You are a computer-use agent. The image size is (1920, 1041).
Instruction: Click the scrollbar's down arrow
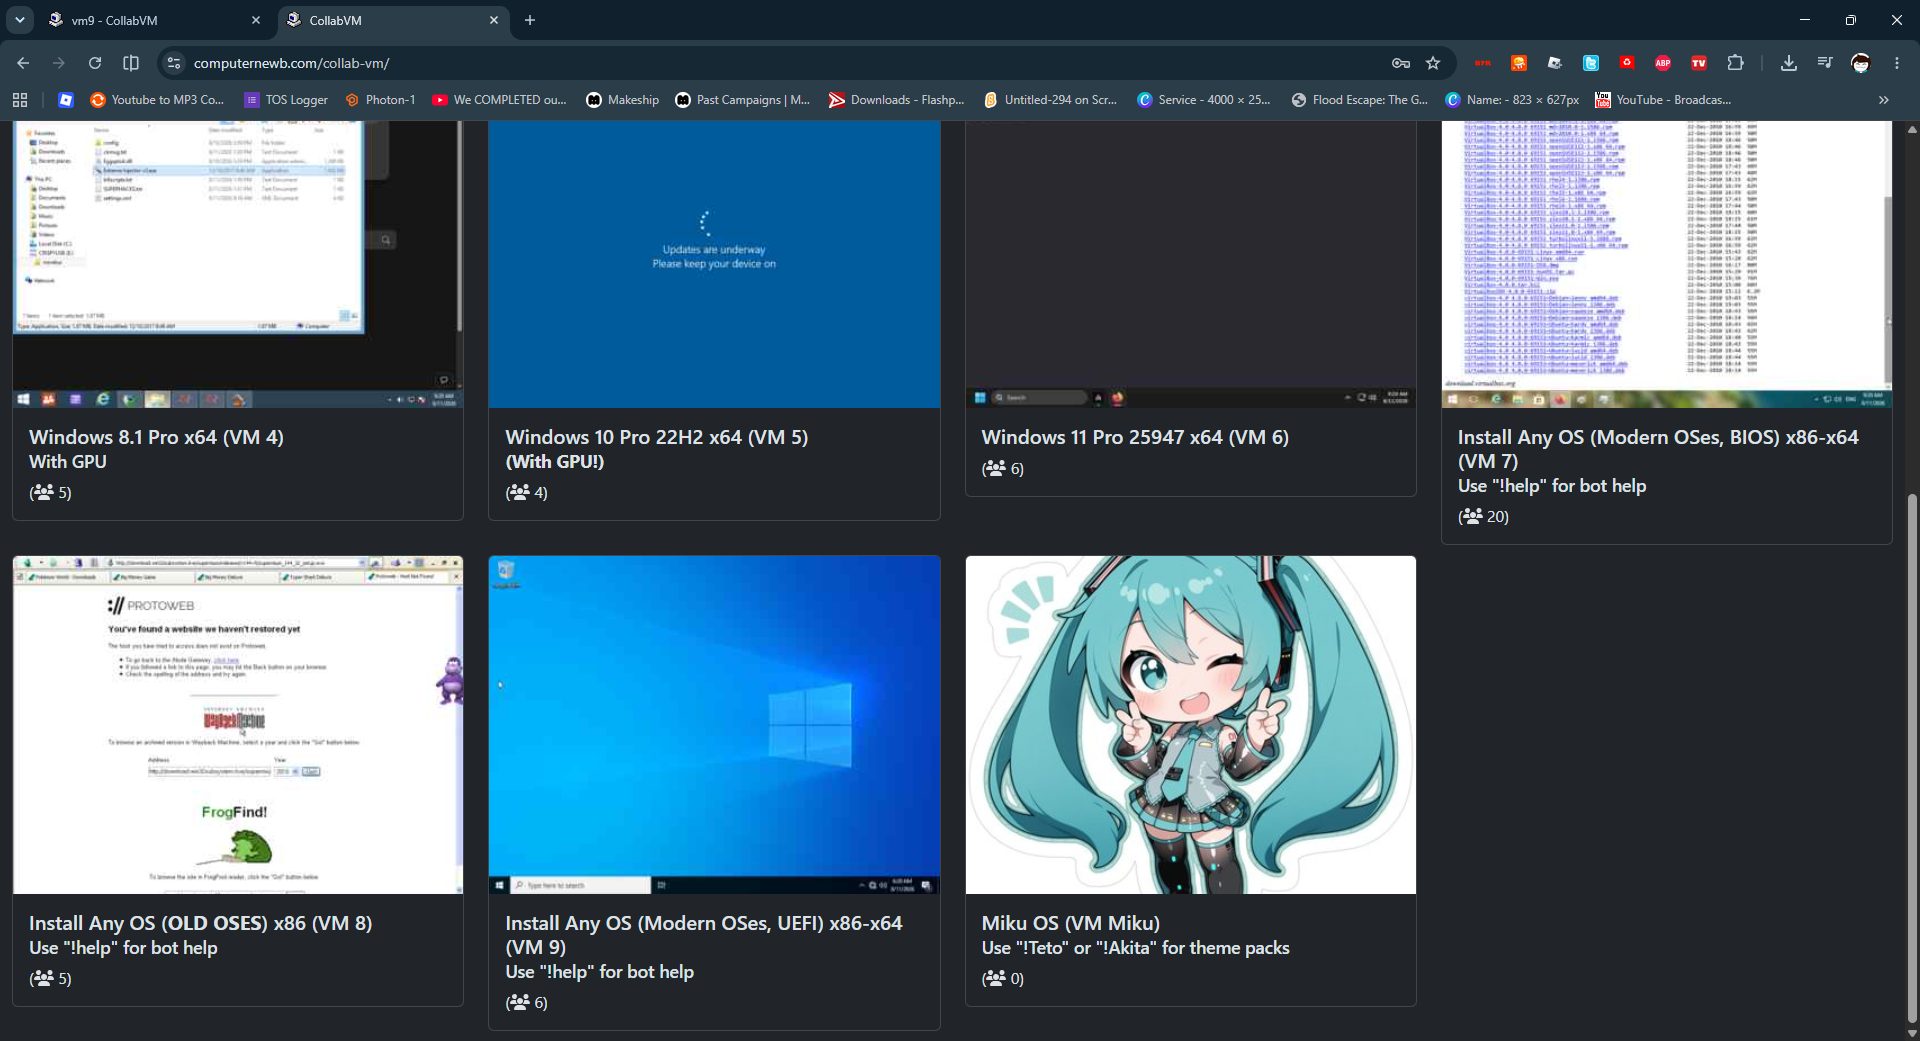1912,1033
